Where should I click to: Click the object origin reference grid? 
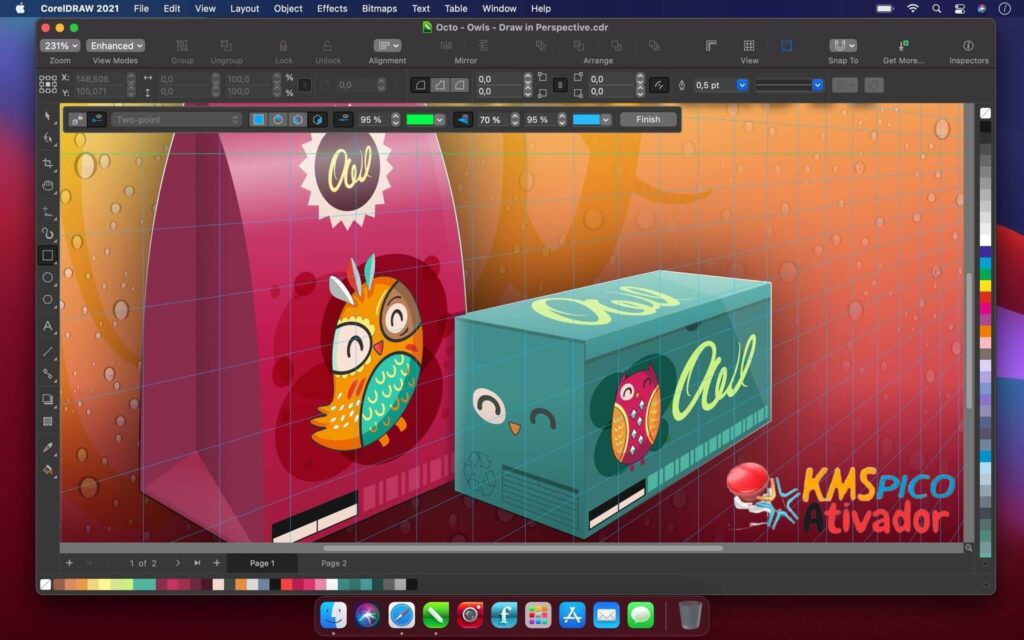(x=48, y=85)
